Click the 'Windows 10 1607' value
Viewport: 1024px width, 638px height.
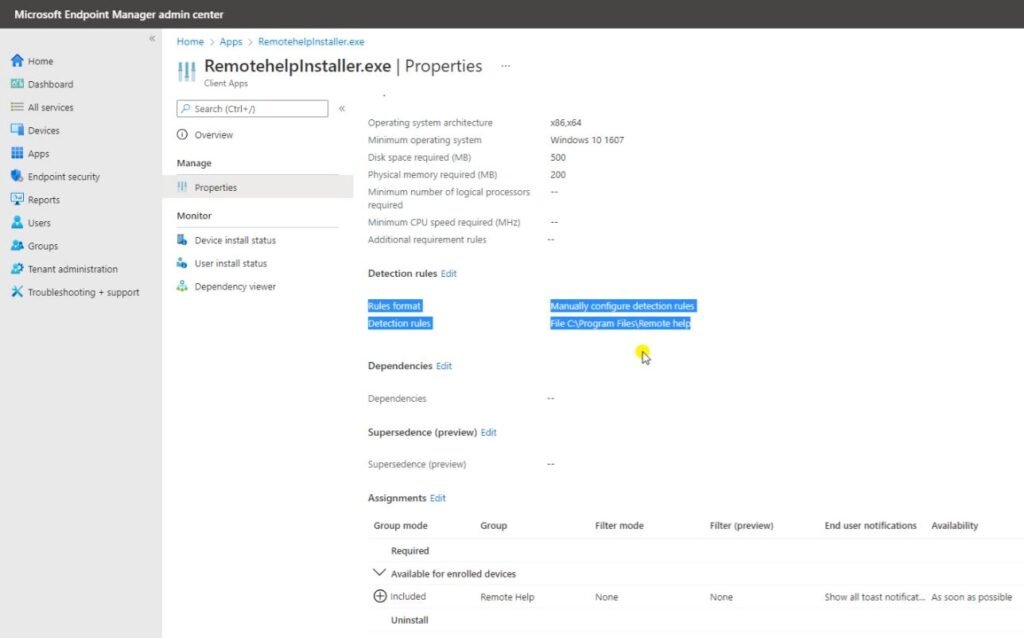click(586, 140)
